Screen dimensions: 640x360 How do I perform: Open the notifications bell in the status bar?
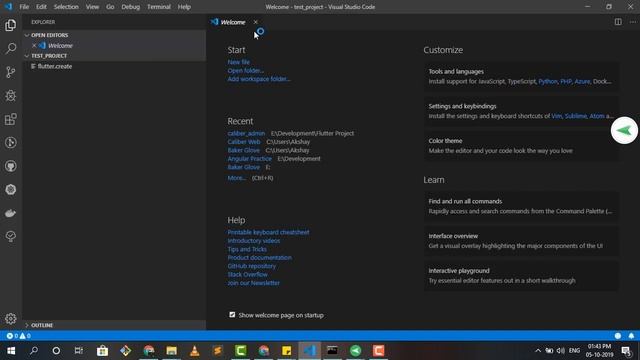631,336
